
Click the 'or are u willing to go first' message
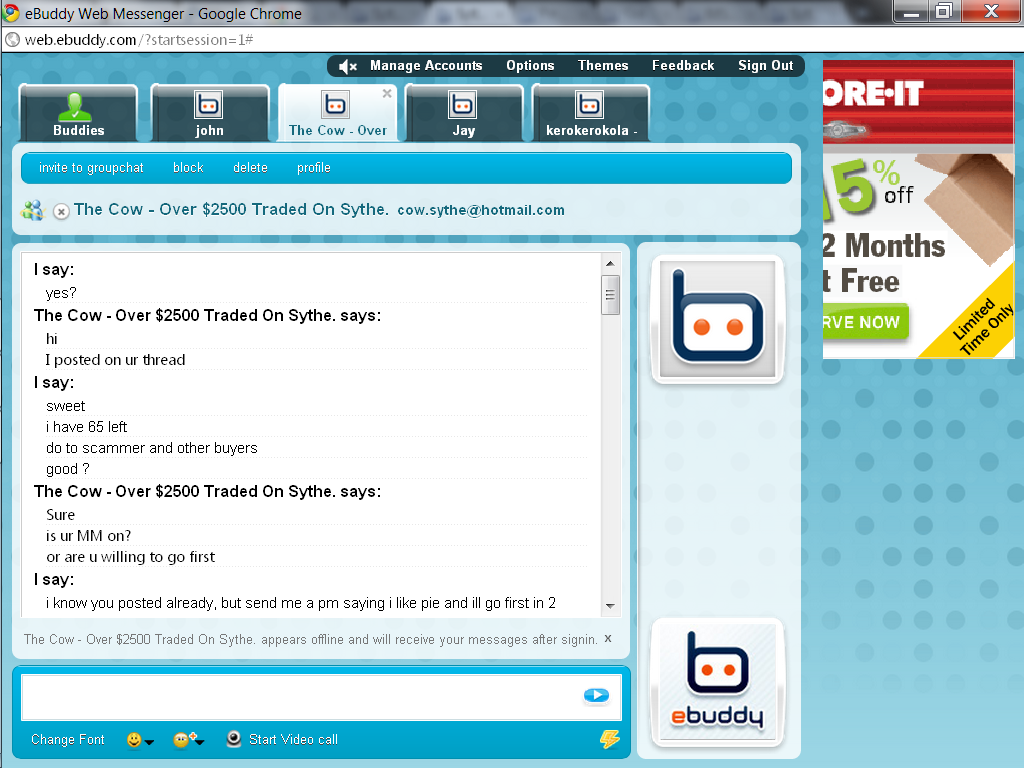pyautogui.click(x=130, y=557)
